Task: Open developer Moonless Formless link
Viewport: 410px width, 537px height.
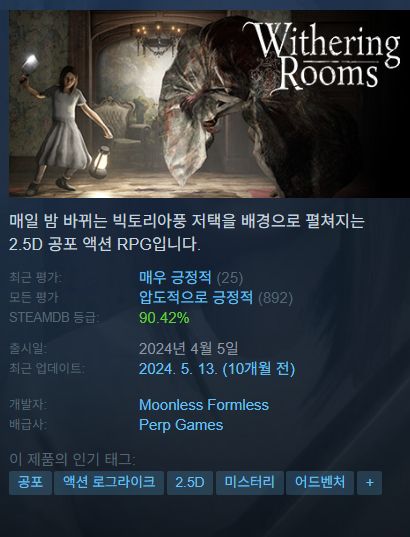Action: [x=204, y=405]
